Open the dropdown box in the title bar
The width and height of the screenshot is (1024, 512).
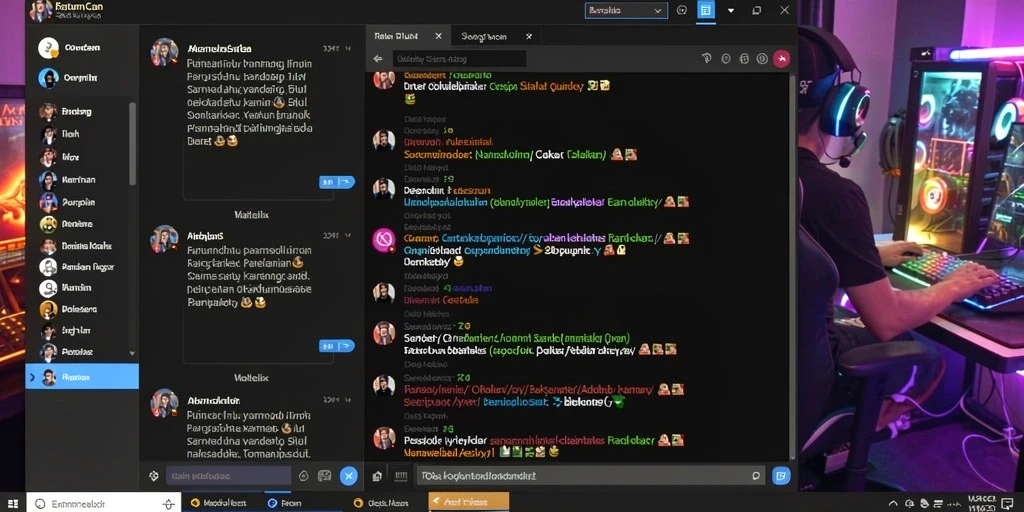pyautogui.click(x=626, y=10)
